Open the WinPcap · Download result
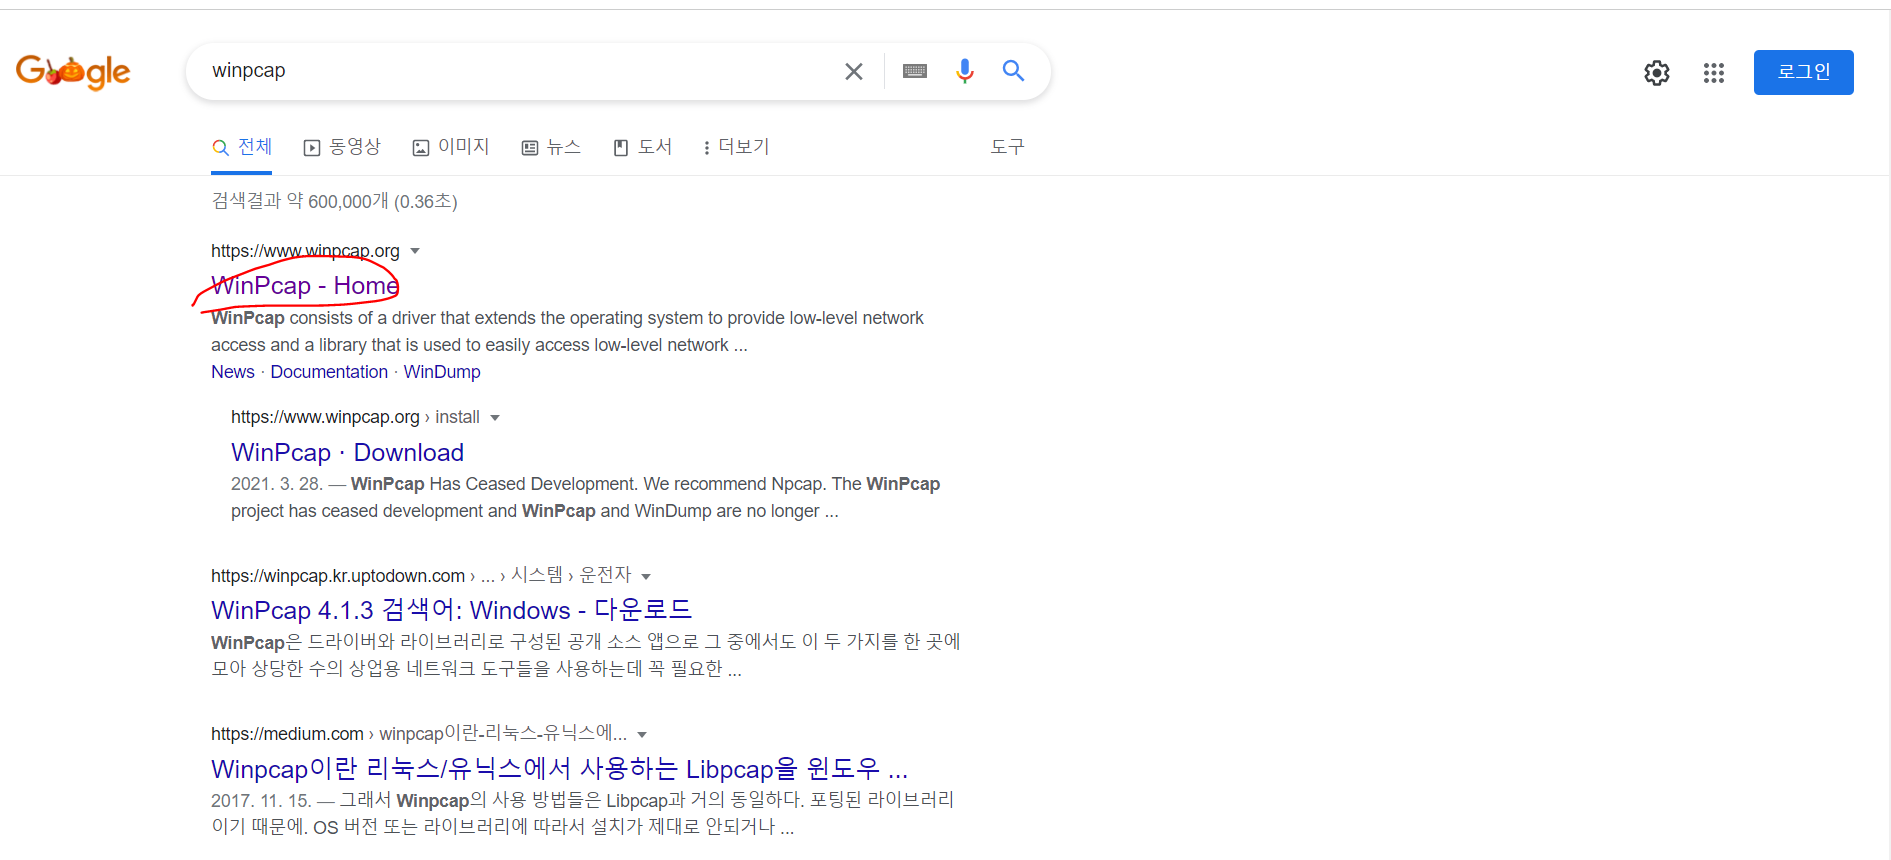This screenshot has height=860, width=1891. pos(347,453)
